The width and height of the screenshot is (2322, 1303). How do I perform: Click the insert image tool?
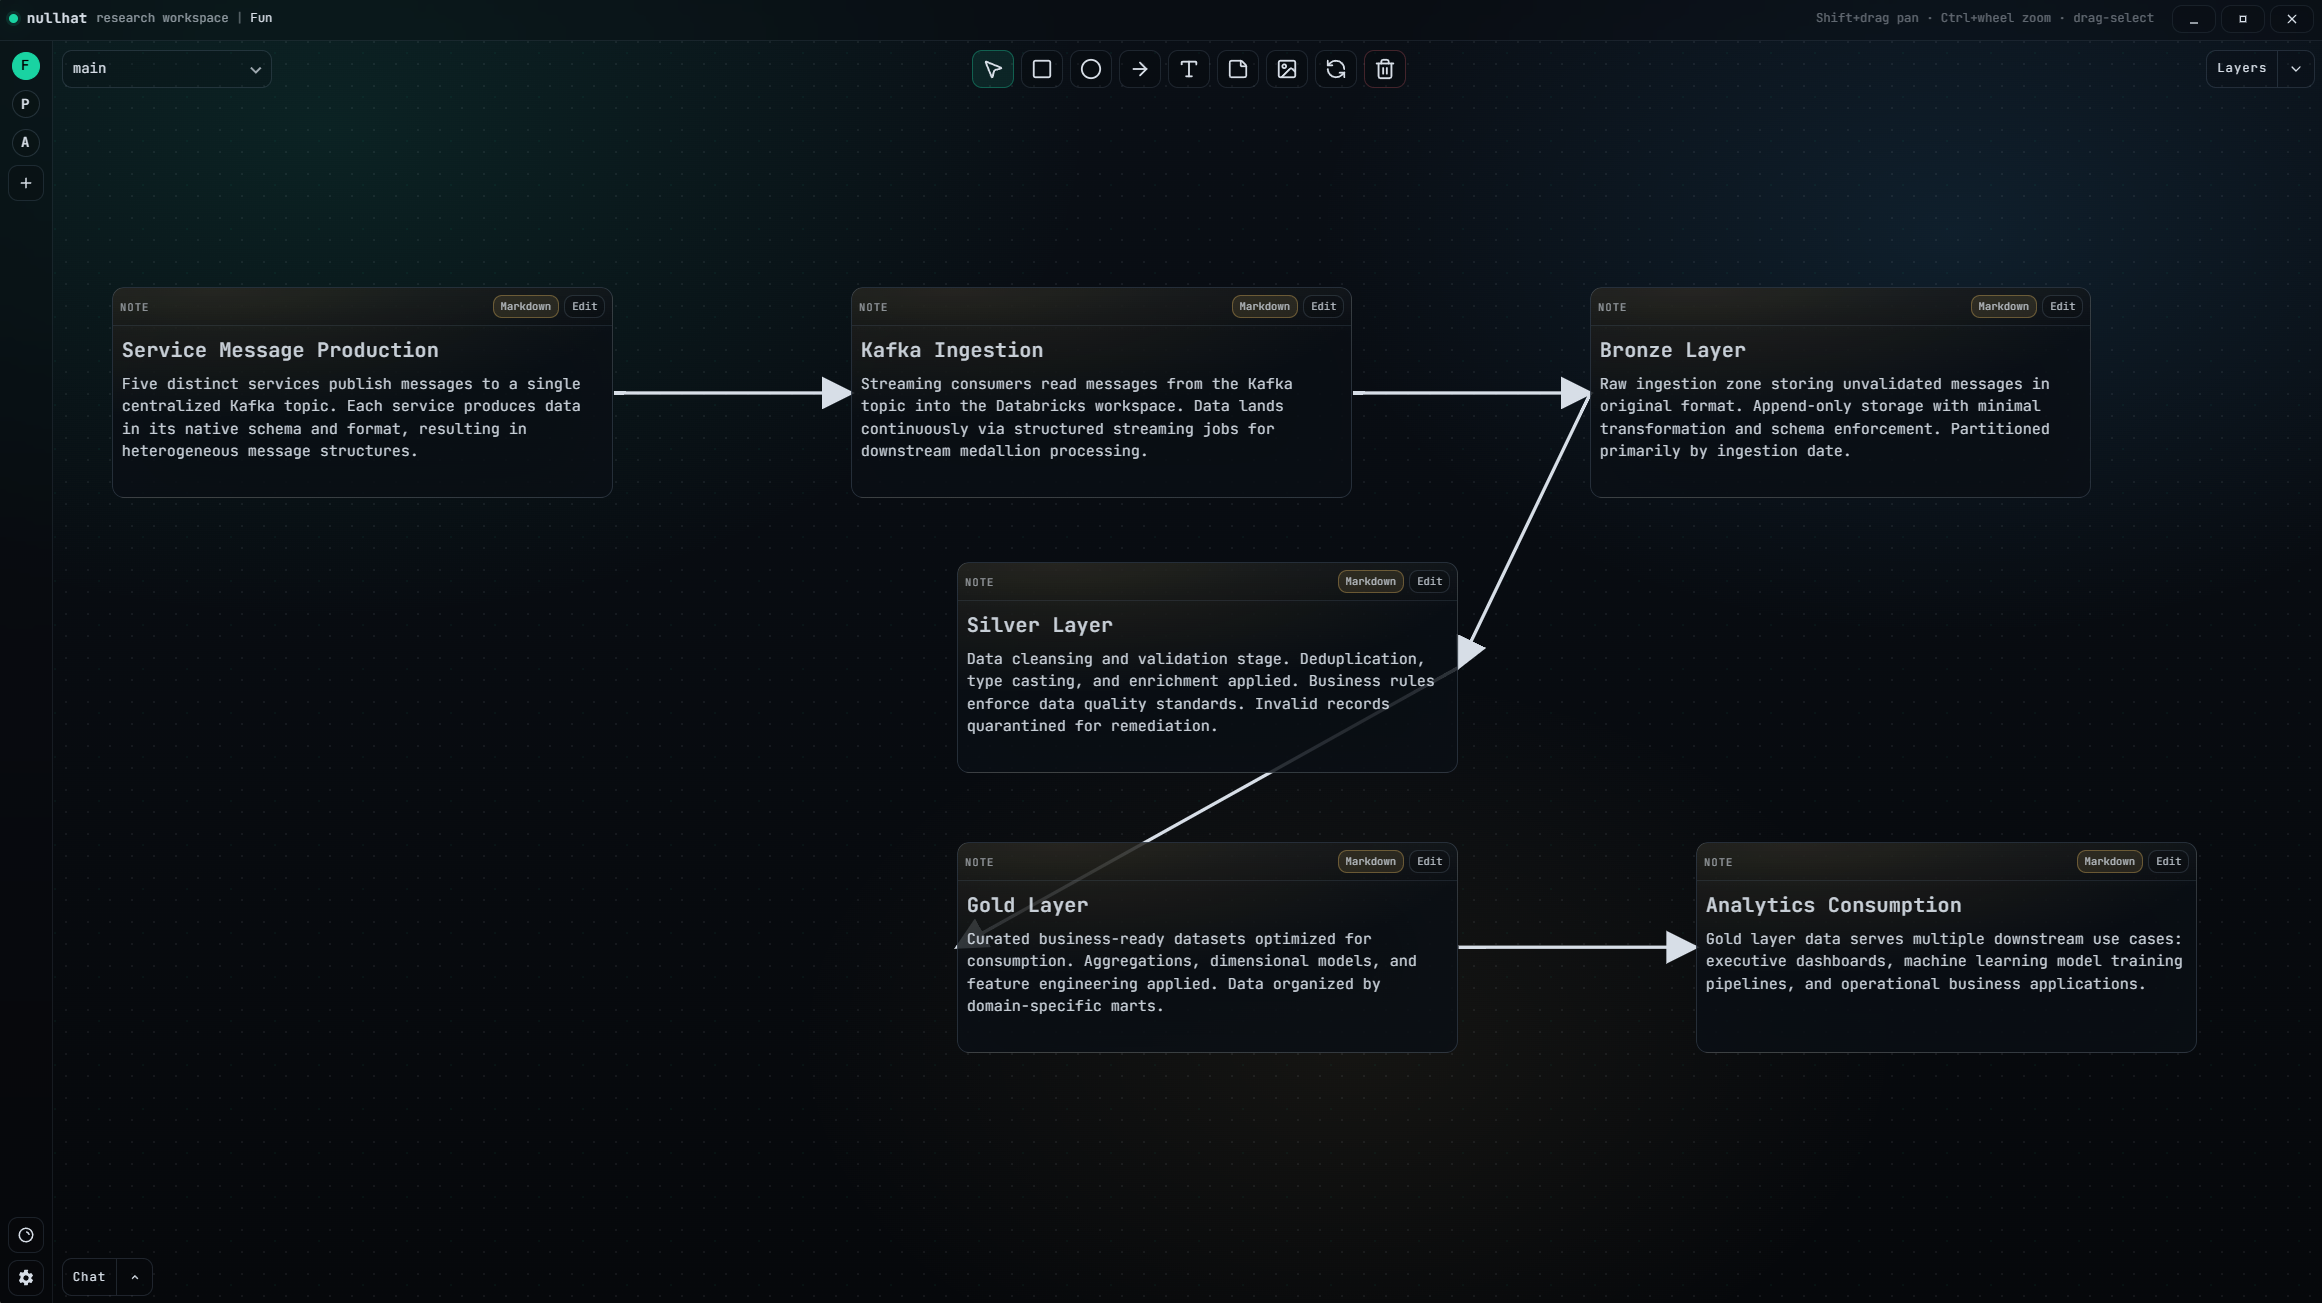coord(1286,69)
